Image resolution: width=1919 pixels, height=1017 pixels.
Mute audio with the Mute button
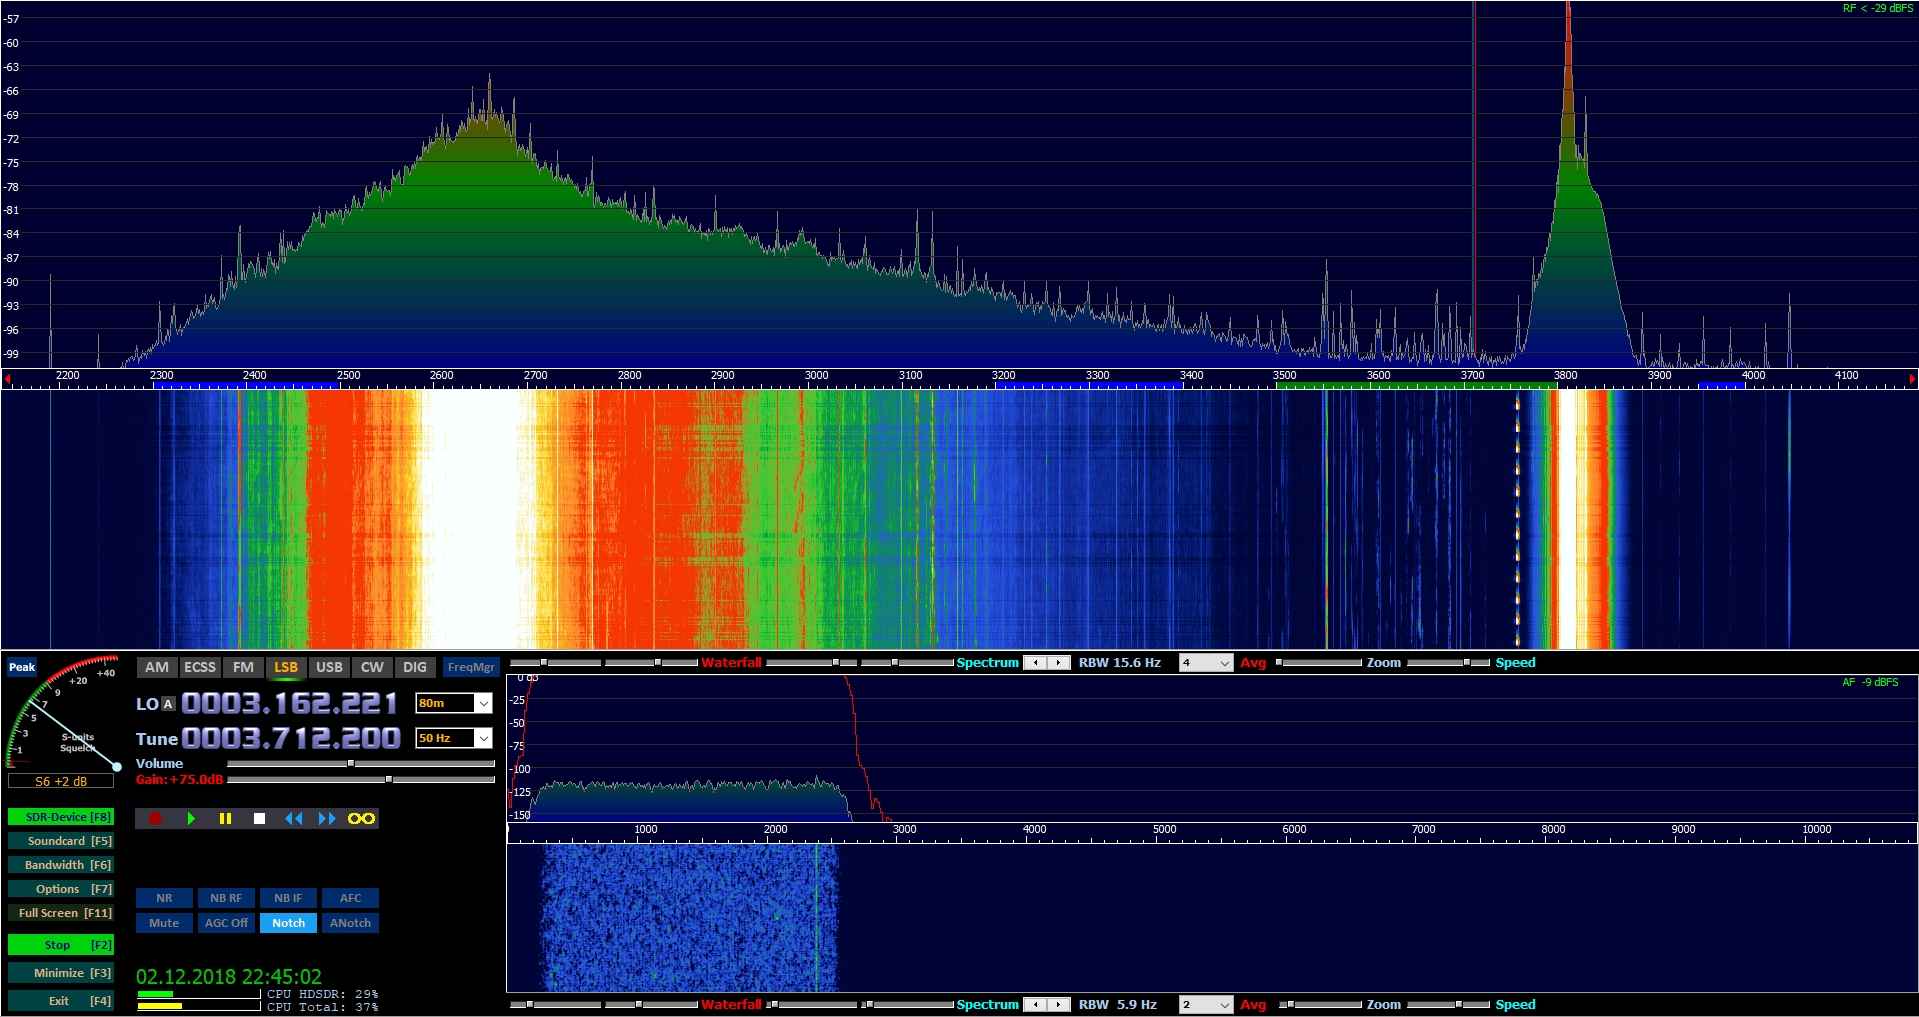pyautogui.click(x=164, y=923)
